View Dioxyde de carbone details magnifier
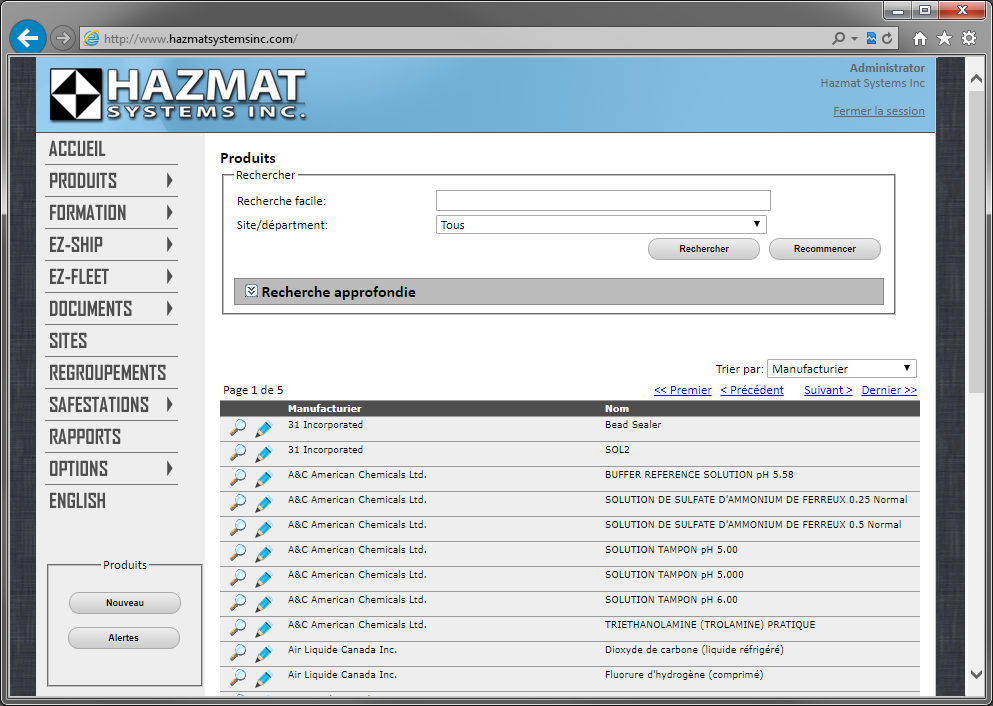This screenshot has height=706, width=993. pos(238,653)
